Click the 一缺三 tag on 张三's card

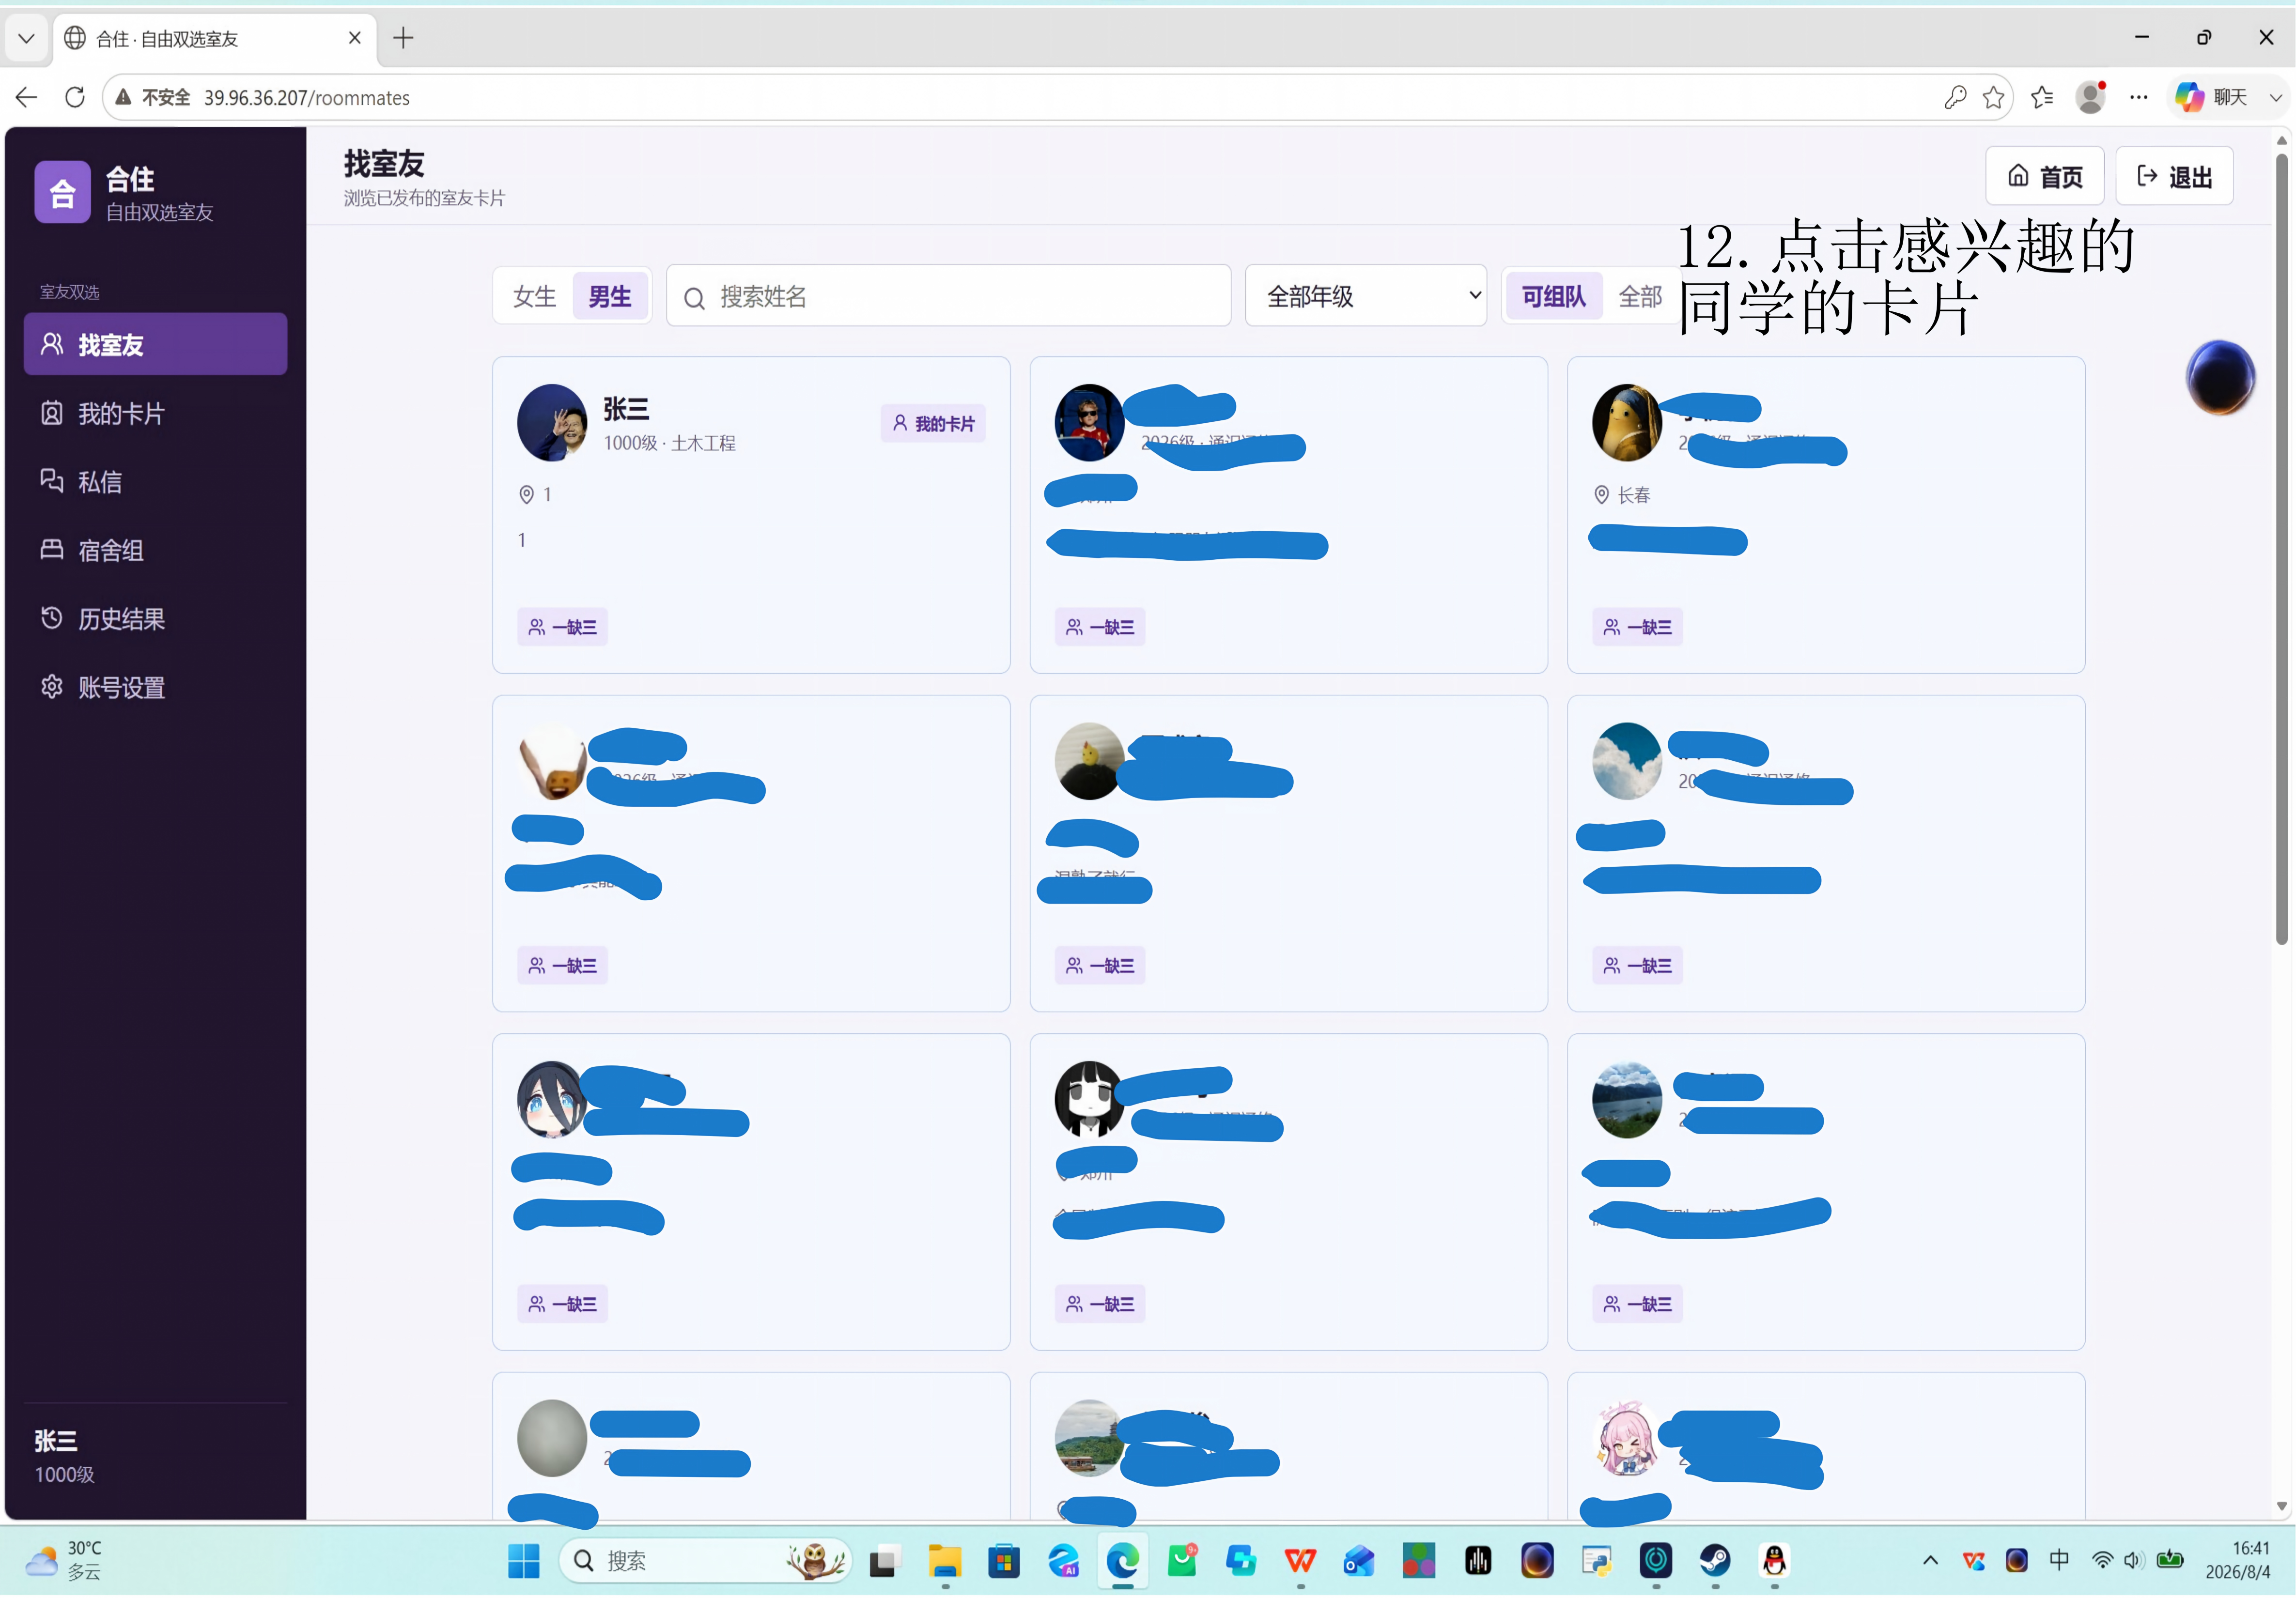pos(562,627)
